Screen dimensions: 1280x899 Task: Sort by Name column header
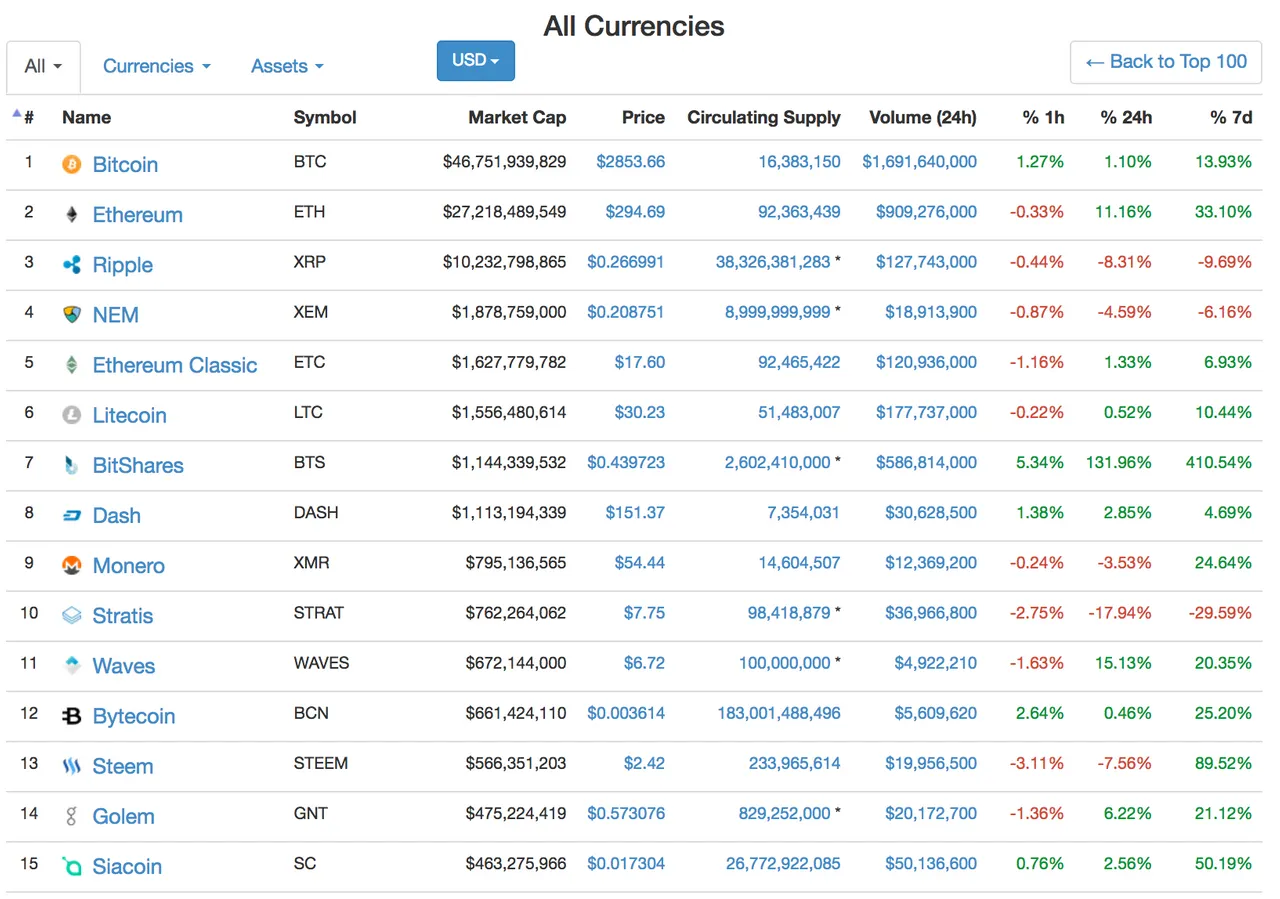pos(87,117)
